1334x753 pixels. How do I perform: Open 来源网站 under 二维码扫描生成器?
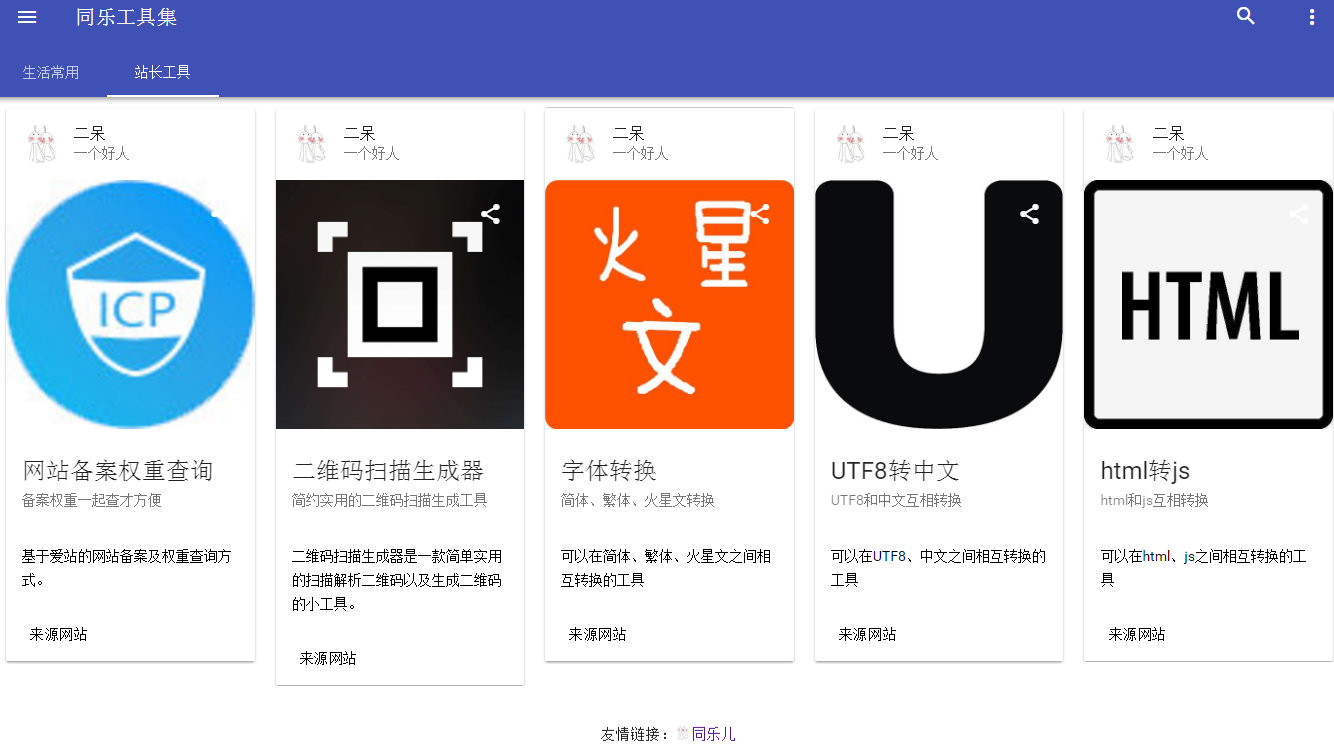coord(328,658)
